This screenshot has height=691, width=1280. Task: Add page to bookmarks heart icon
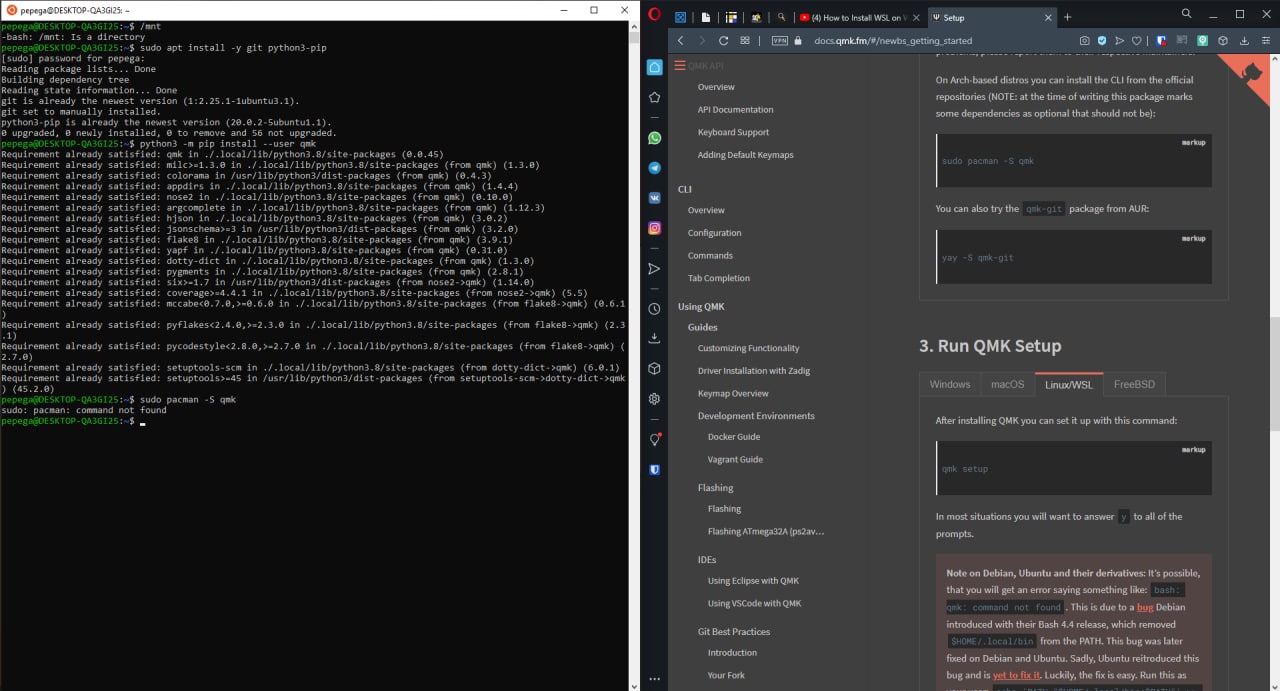click(1138, 41)
